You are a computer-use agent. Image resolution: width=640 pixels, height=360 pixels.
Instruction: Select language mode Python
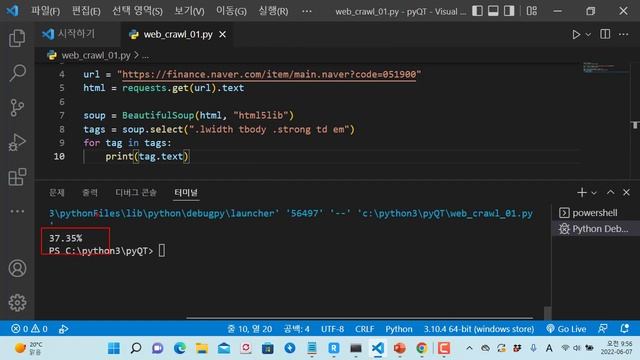coord(399,329)
